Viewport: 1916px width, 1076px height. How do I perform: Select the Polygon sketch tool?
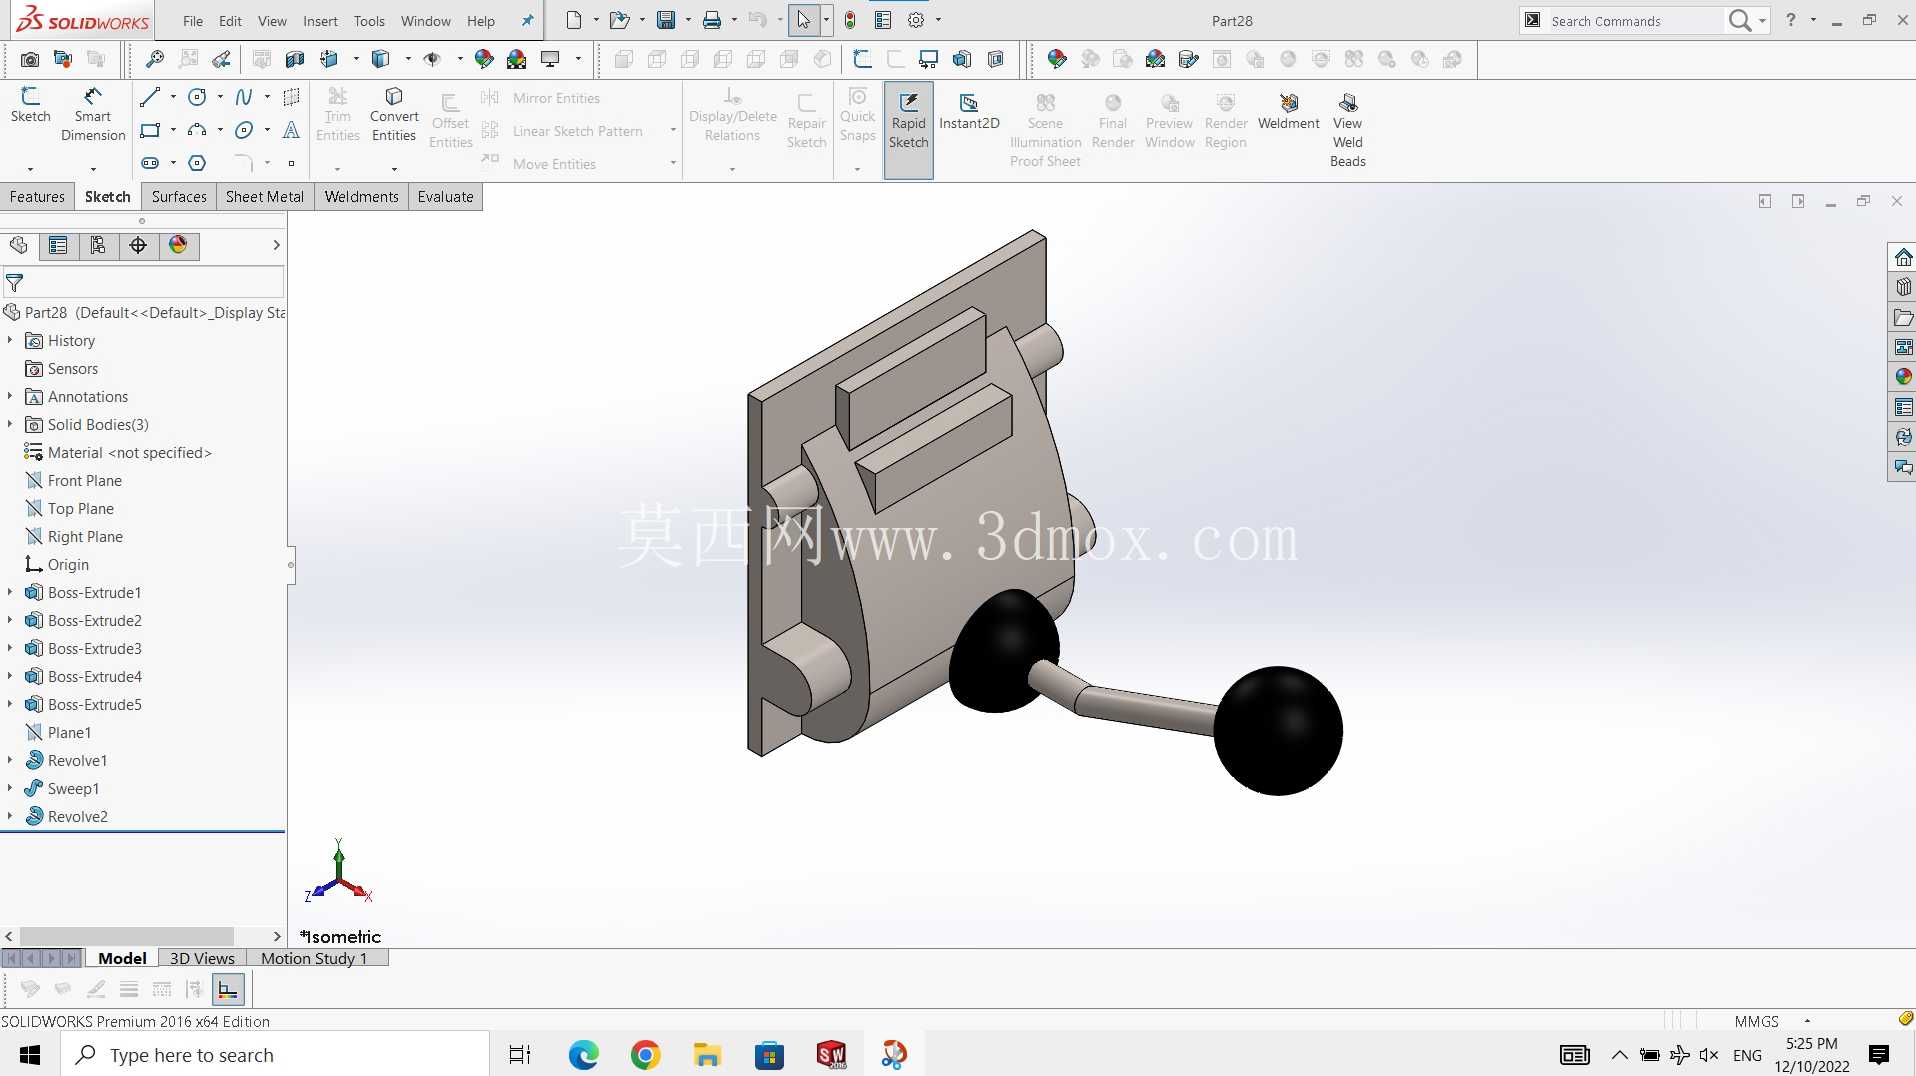coord(197,163)
